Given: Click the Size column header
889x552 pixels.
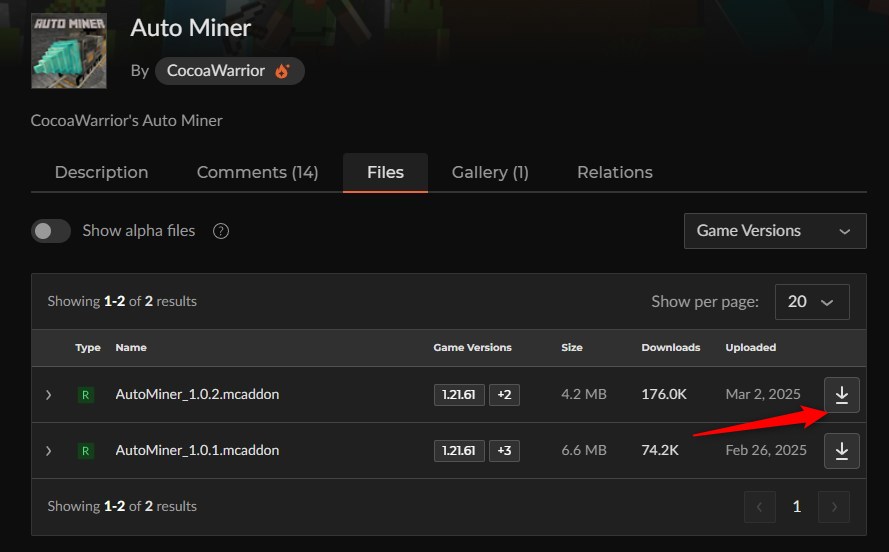Looking at the screenshot, I should pyautogui.click(x=572, y=347).
